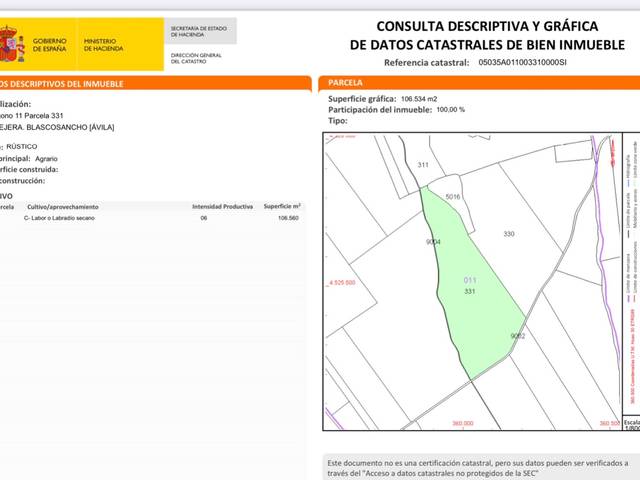Click the 9004 road label on map

pos(433,242)
